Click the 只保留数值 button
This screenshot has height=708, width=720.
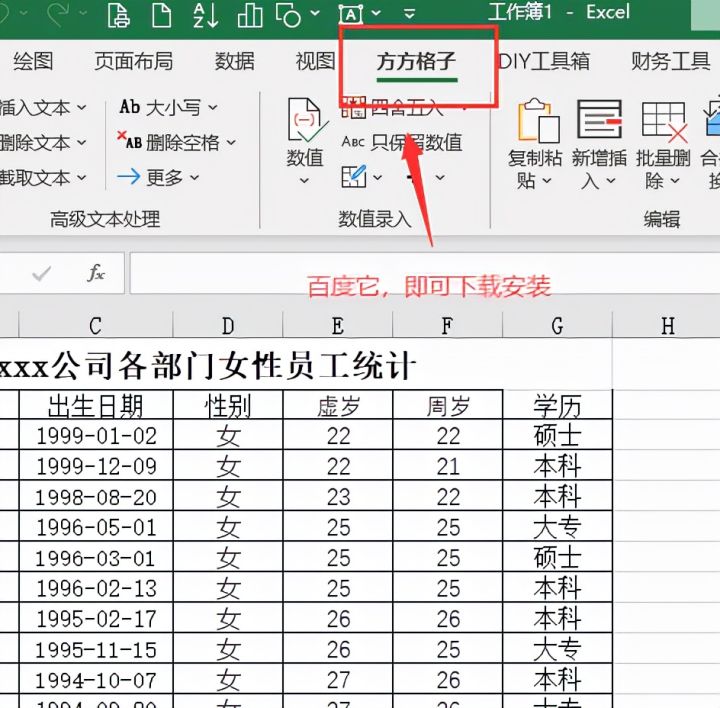point(402,142)
